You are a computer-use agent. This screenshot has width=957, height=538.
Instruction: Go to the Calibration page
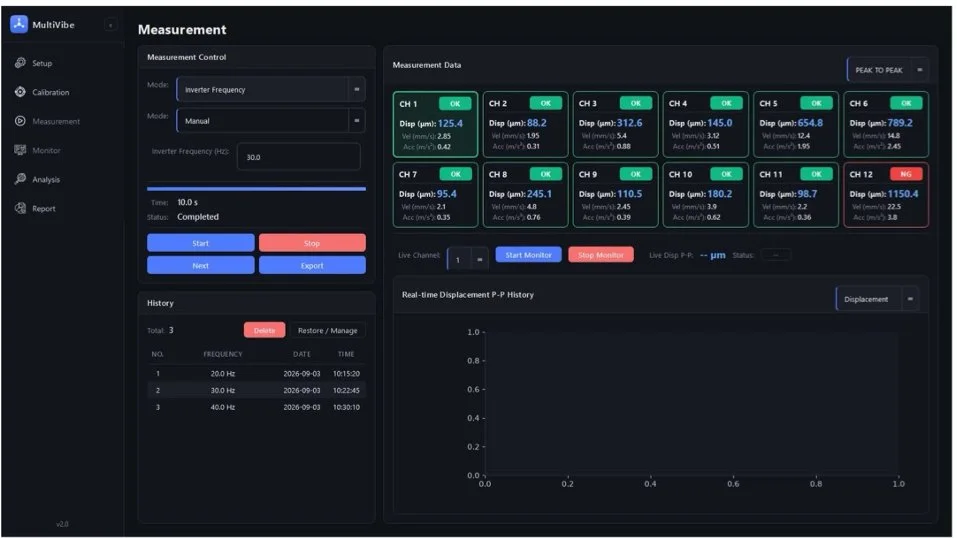(51, 92)
